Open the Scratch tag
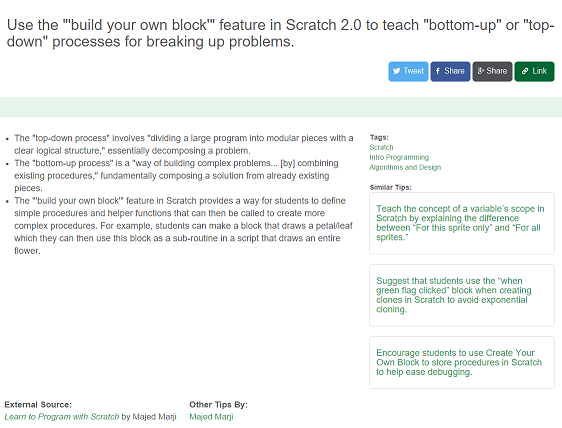This screenshot has height=428, width=562. [381, 147]
